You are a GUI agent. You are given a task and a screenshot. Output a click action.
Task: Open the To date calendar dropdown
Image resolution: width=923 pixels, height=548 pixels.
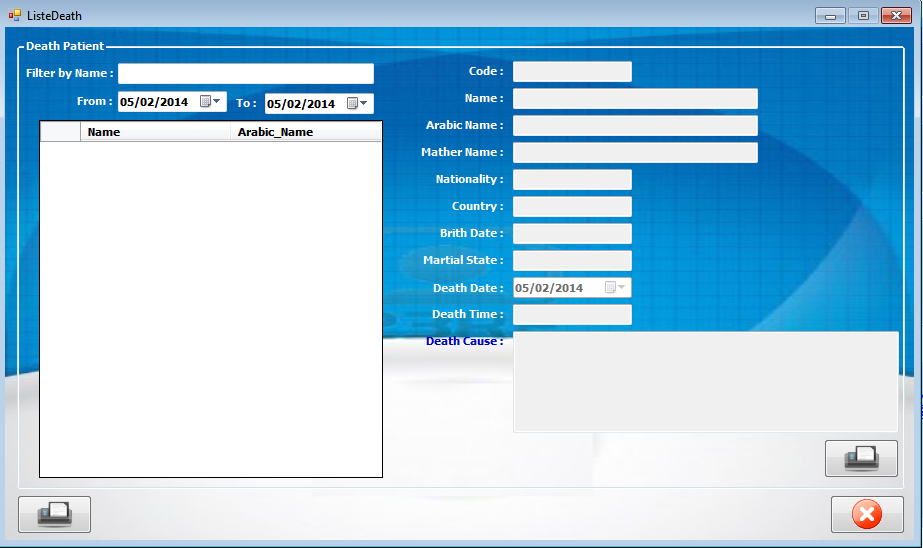(357, 103)
